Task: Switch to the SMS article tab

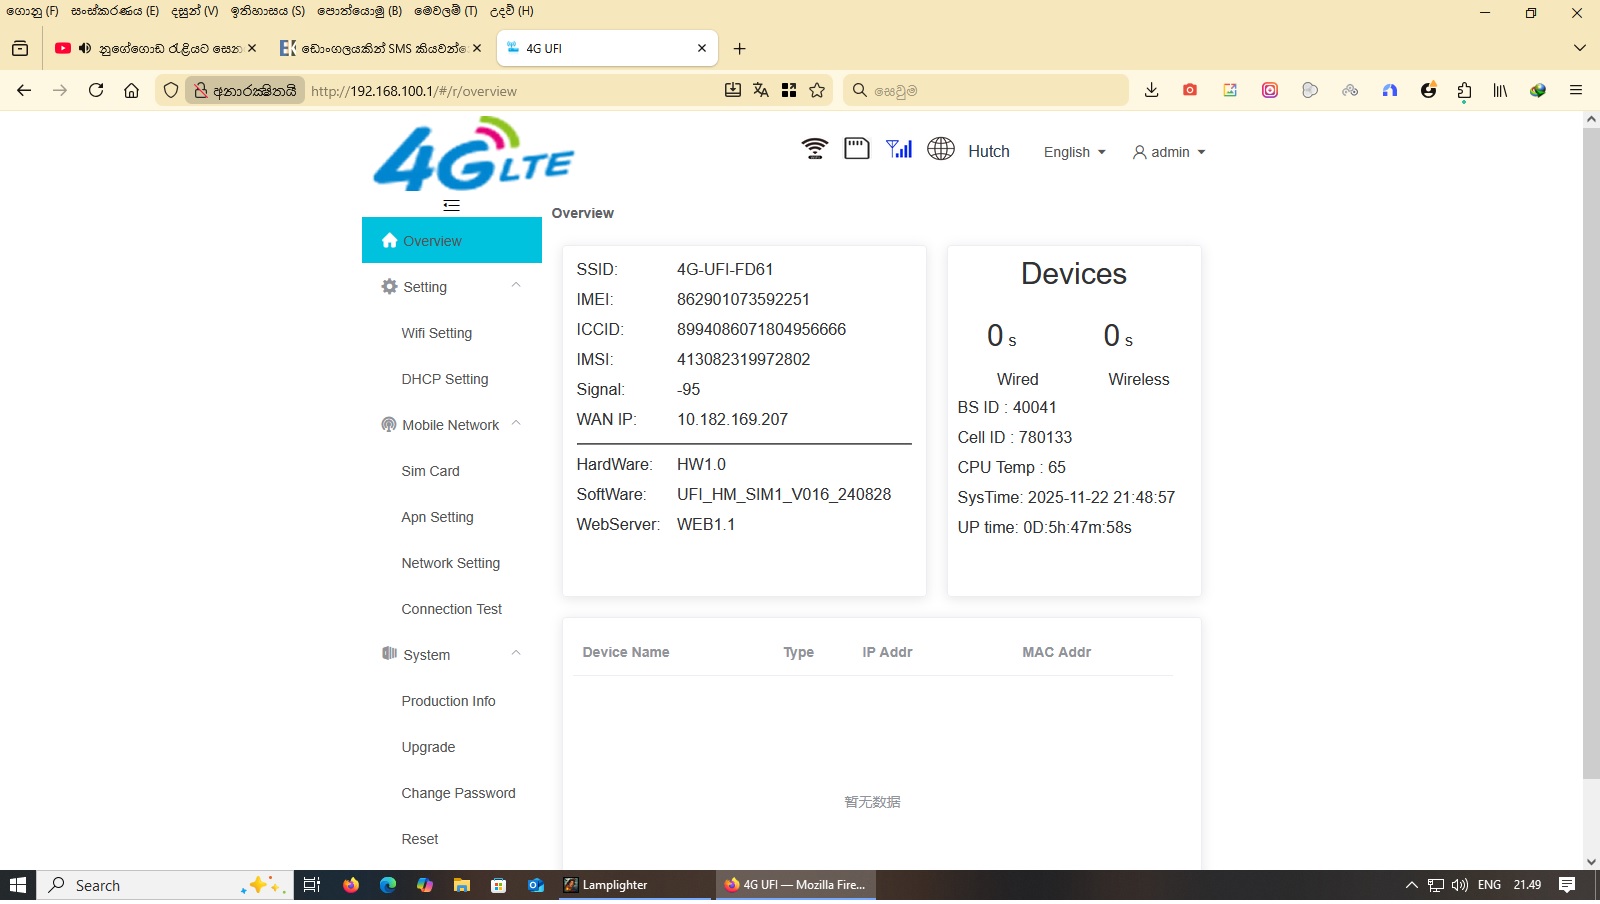Action: coord(380,48)
